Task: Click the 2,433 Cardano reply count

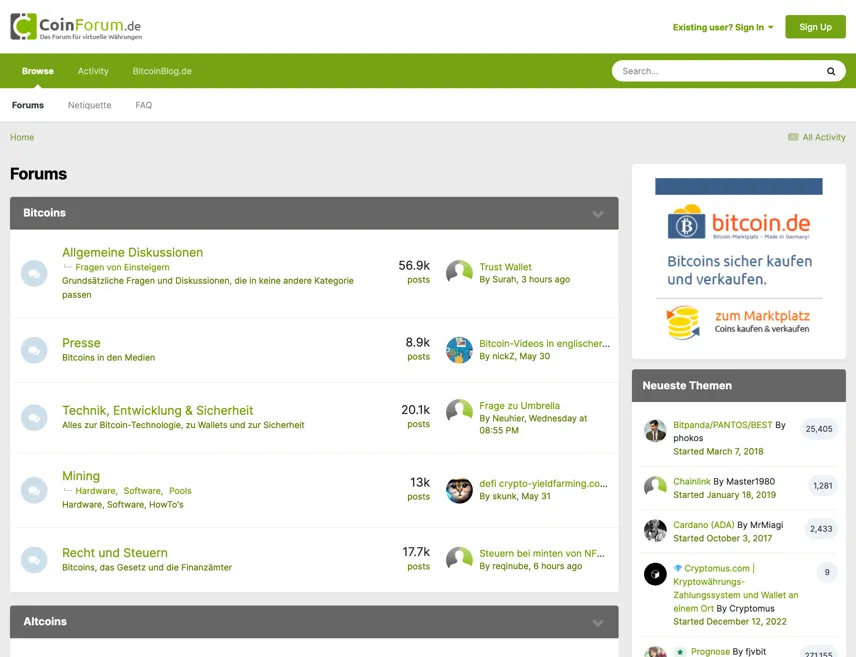Action: click(821, 529)
